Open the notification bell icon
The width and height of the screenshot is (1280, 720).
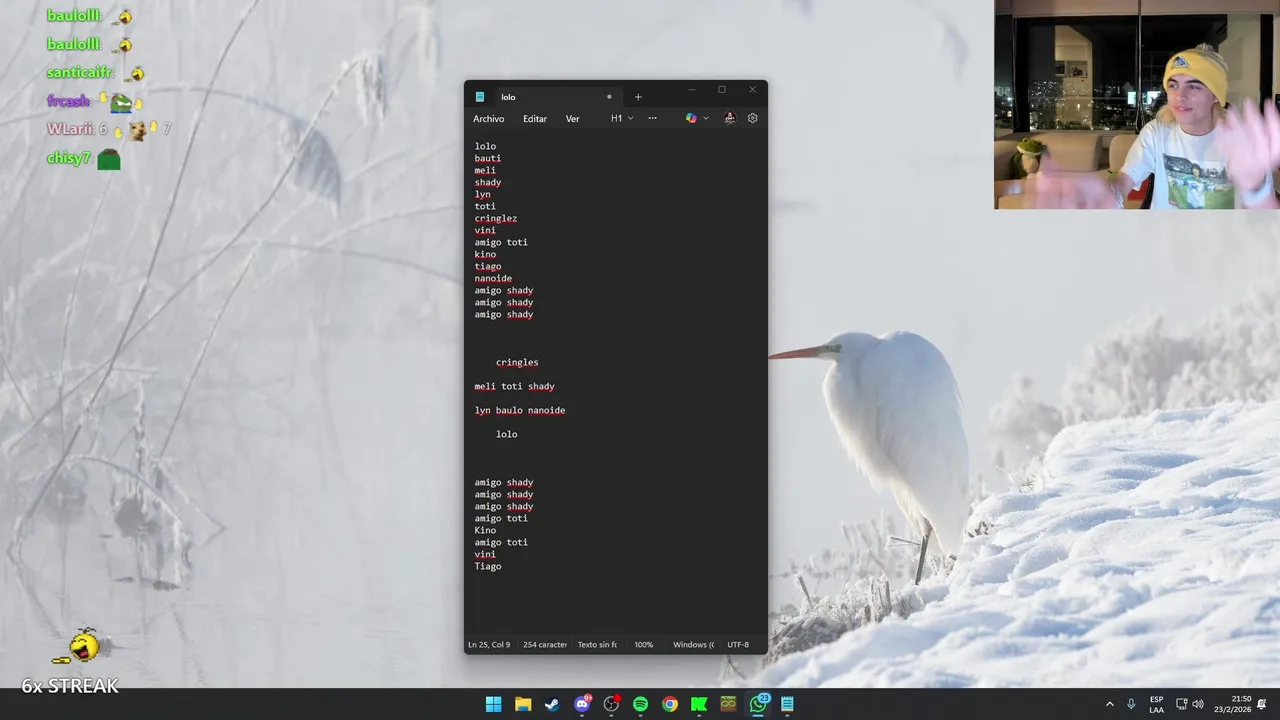pos(1262,704)
